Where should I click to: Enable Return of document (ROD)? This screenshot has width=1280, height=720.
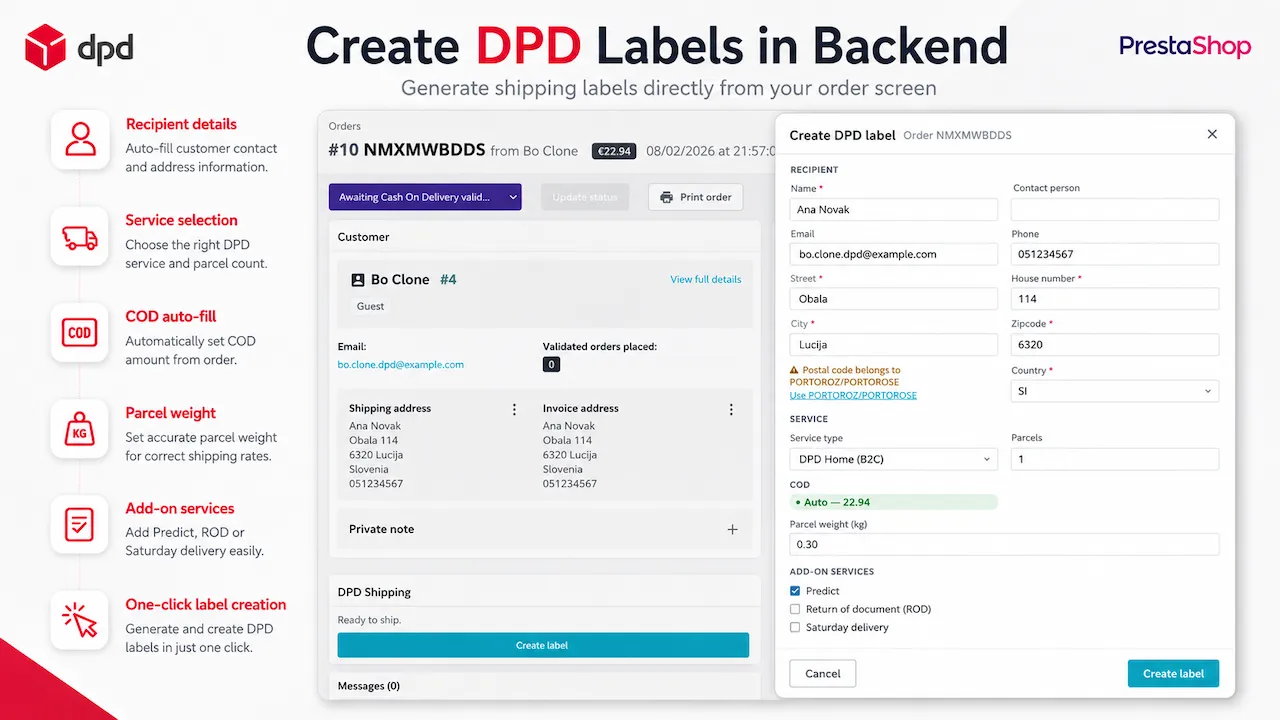point(795,609)
